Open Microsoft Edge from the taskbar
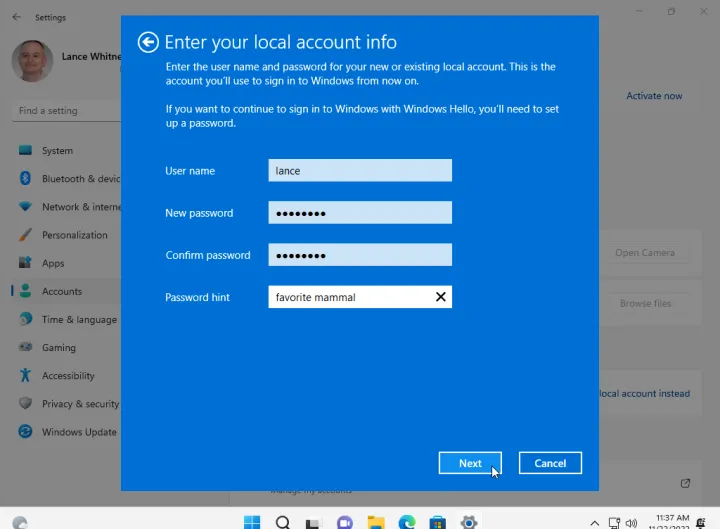The image size is (720, 529). 407,521
